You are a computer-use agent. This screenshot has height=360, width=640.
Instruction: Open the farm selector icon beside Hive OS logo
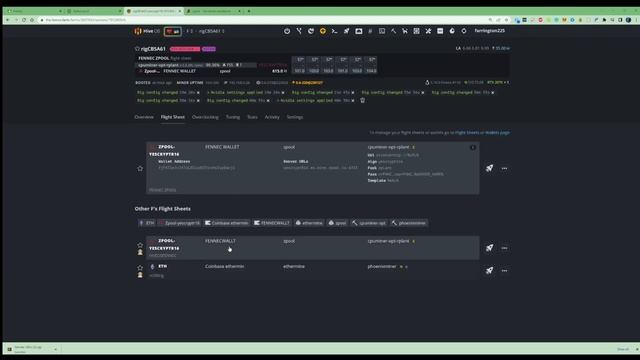pos(173,31)
